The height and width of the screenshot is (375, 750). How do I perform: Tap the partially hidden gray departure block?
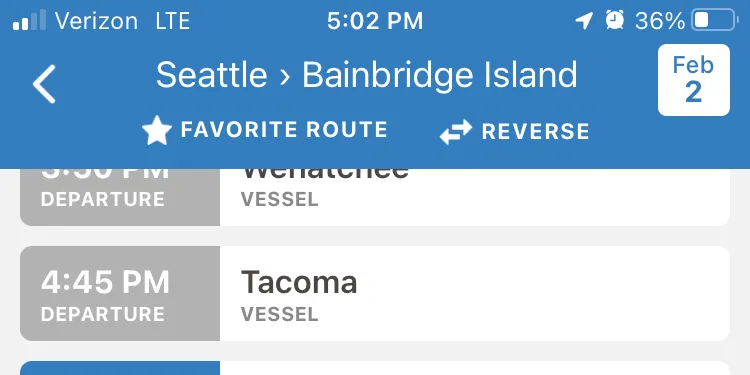tap(120, 197)
